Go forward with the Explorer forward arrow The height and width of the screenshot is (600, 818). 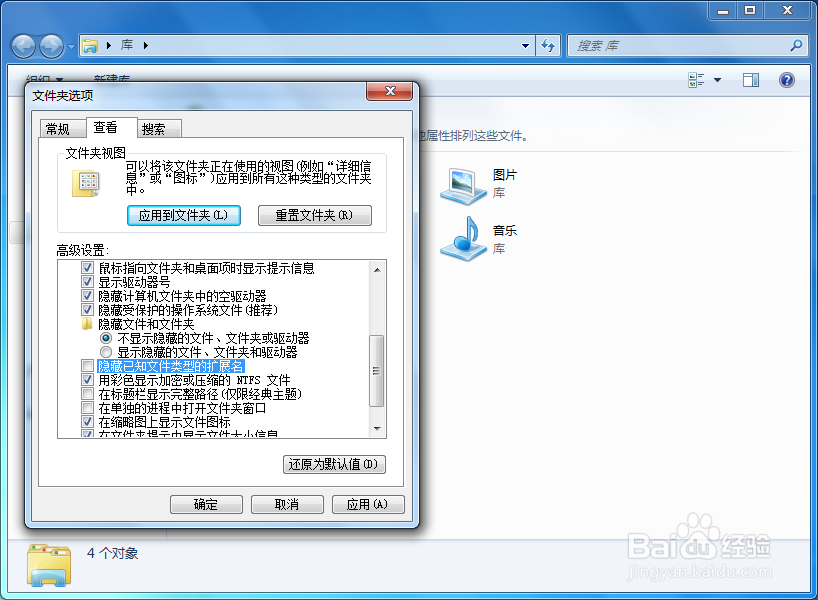tap(51, 46)
